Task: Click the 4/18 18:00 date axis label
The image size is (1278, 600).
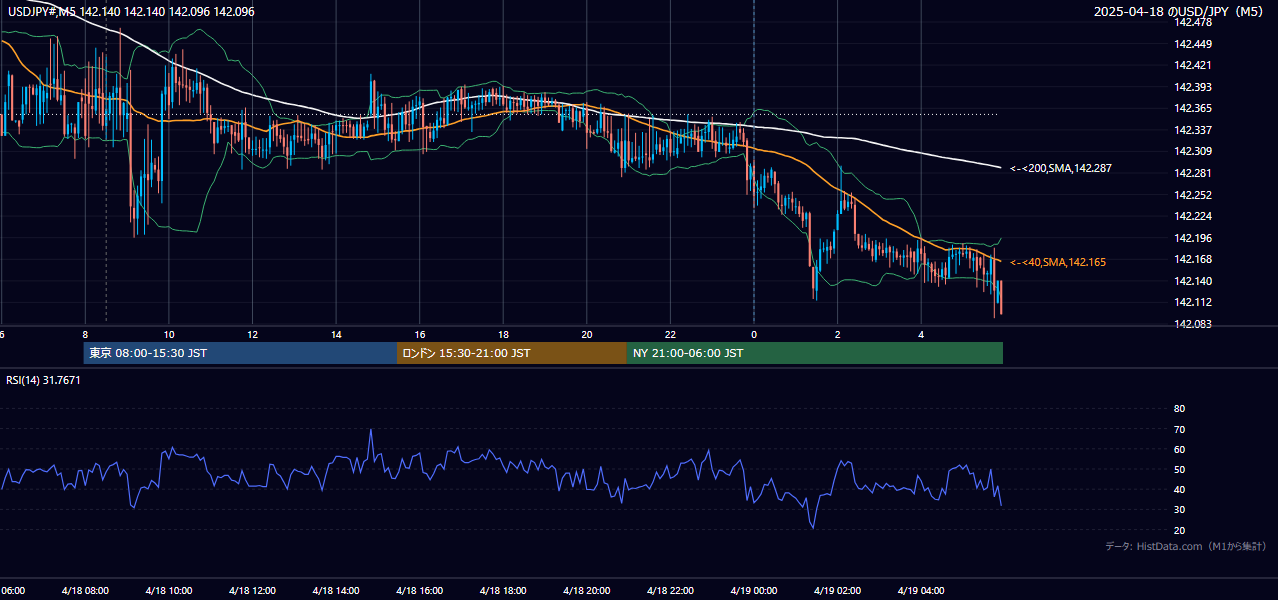Action: click(x=503, y=590)
